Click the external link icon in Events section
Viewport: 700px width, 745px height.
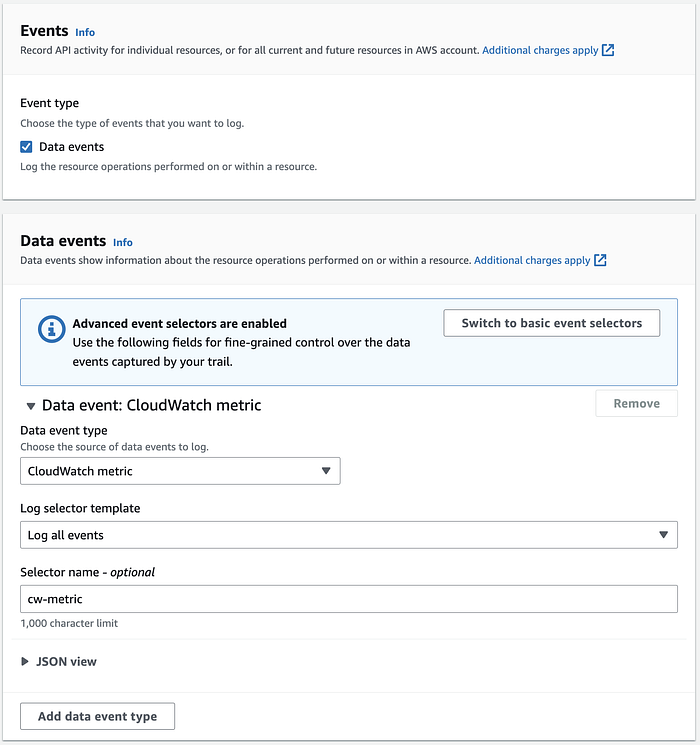608,49
